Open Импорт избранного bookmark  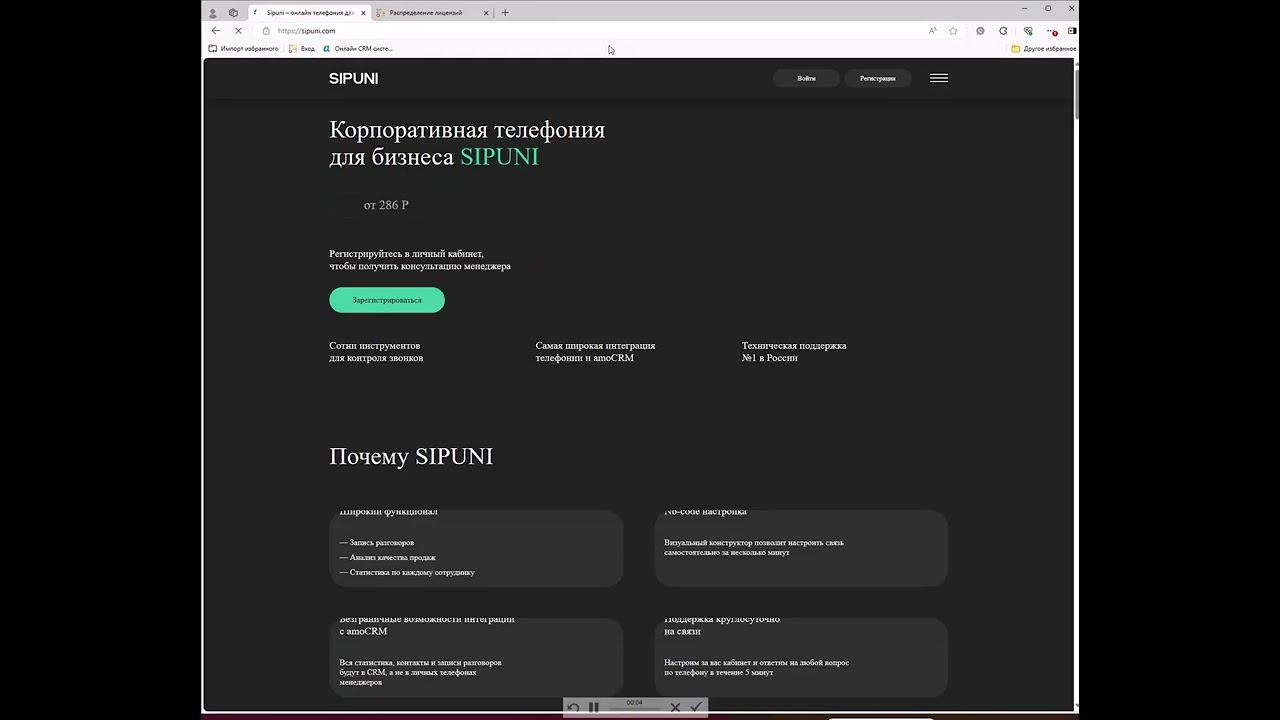click(x=243, y=48)
